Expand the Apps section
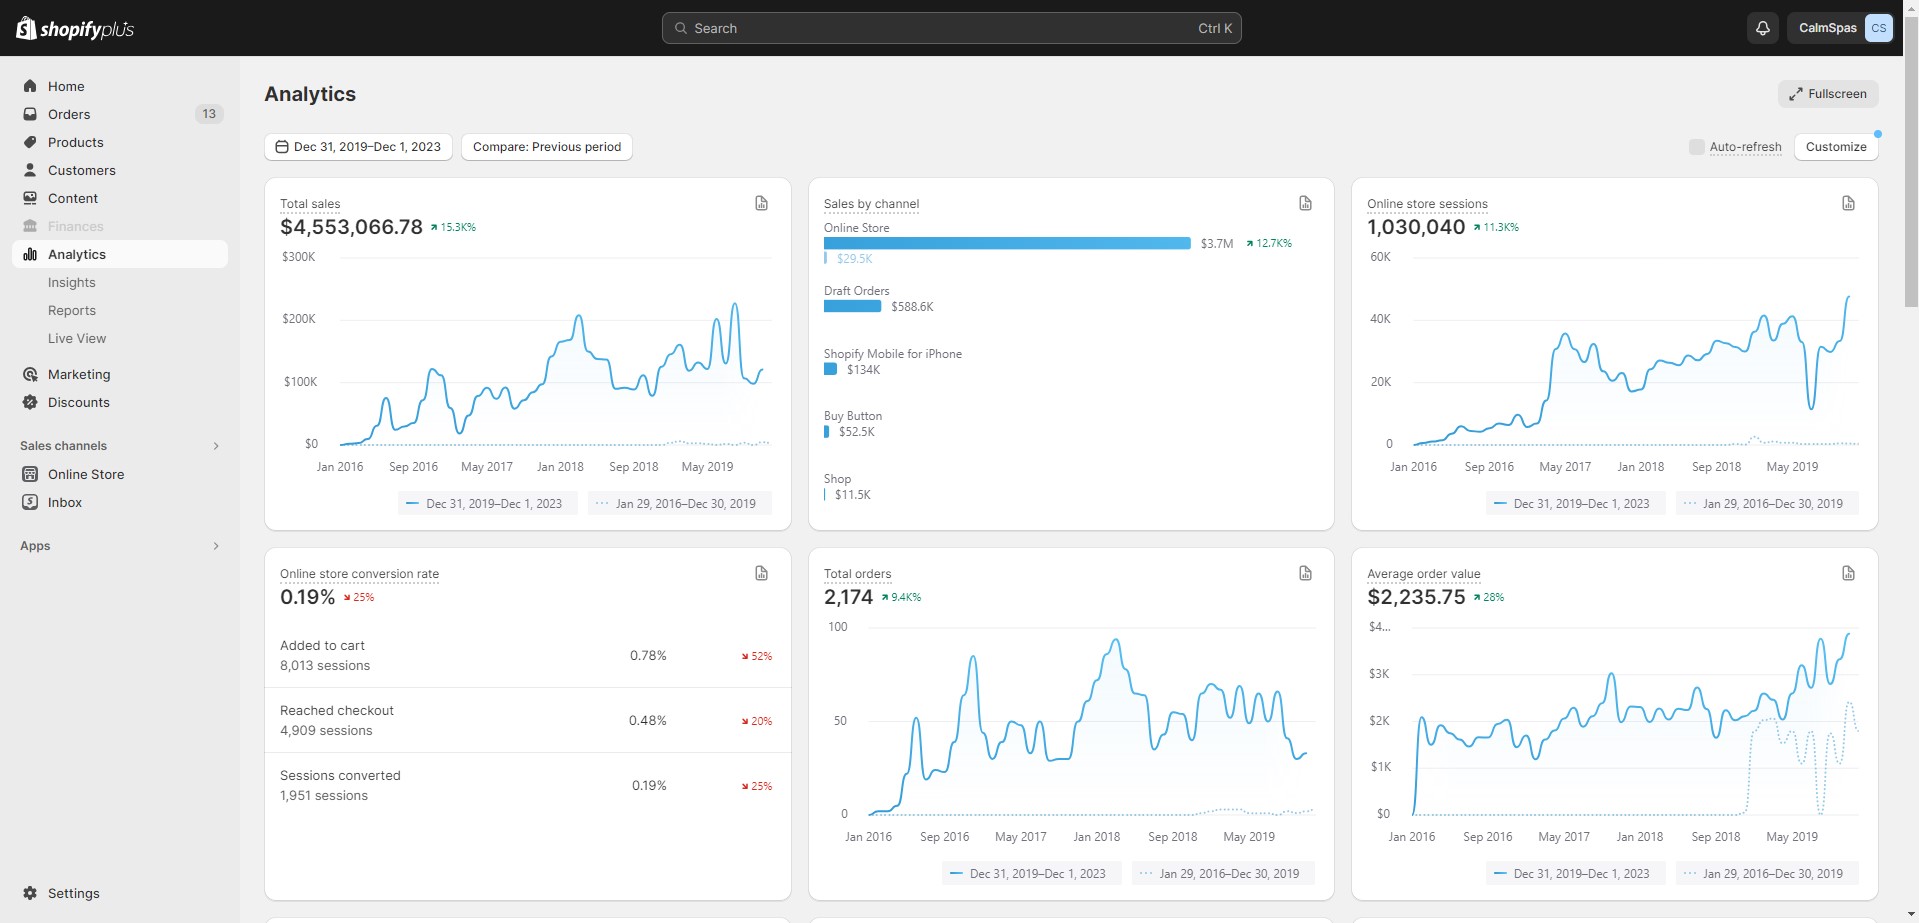The height and width of the screenshot is (923, 1919). click(x=216, y=546)
